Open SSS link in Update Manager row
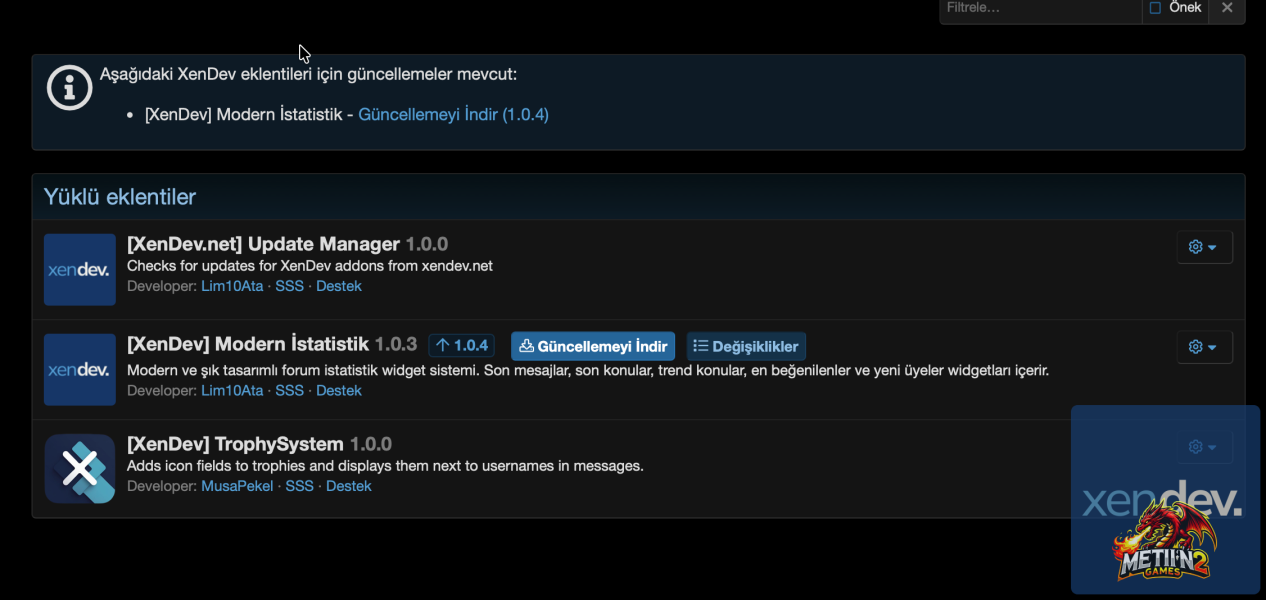The width and height of the screenshot is (1266, 600). (x=289, y=286)
